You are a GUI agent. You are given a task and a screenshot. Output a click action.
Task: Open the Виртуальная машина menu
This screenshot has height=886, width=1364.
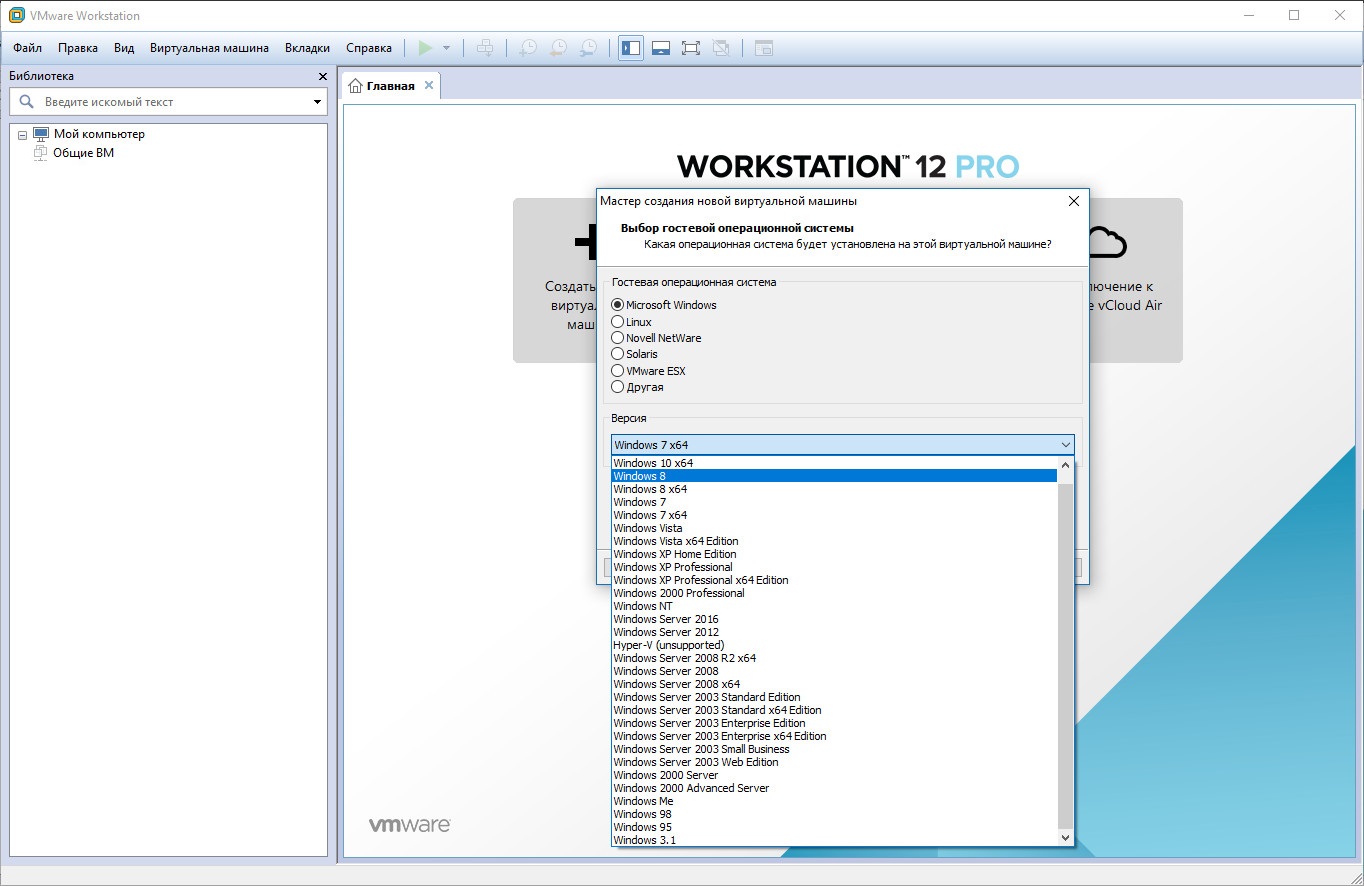[x=209, y=48]
